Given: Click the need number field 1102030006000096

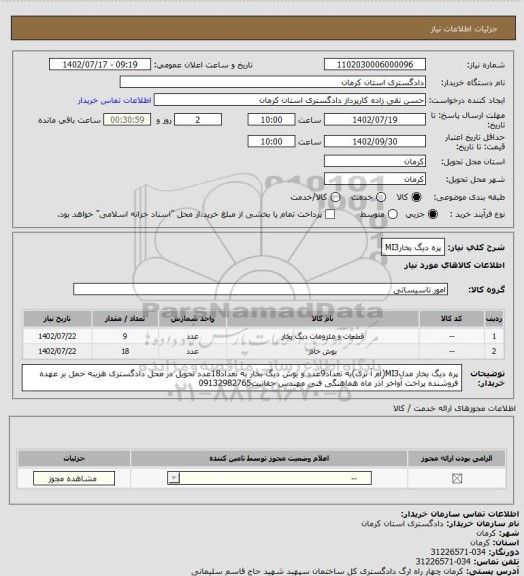Looking at the screenshot, I should [375, 64].
